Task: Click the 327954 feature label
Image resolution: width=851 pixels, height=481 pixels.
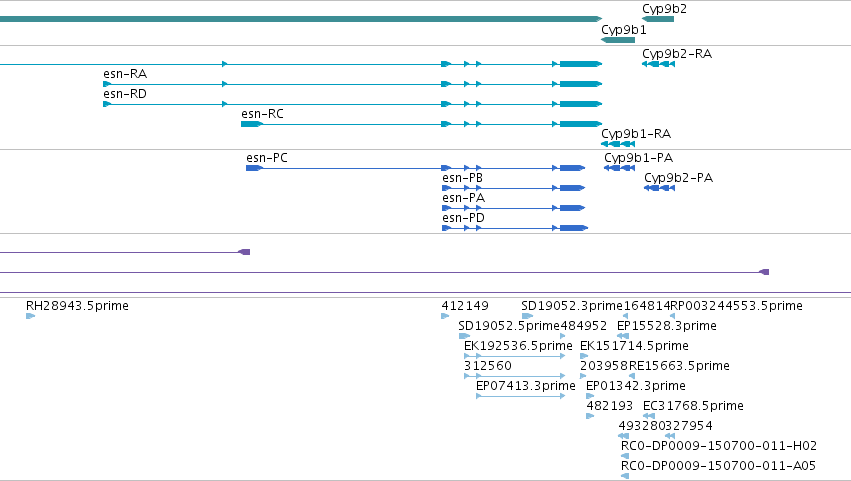Action: (x=689, y=426)
